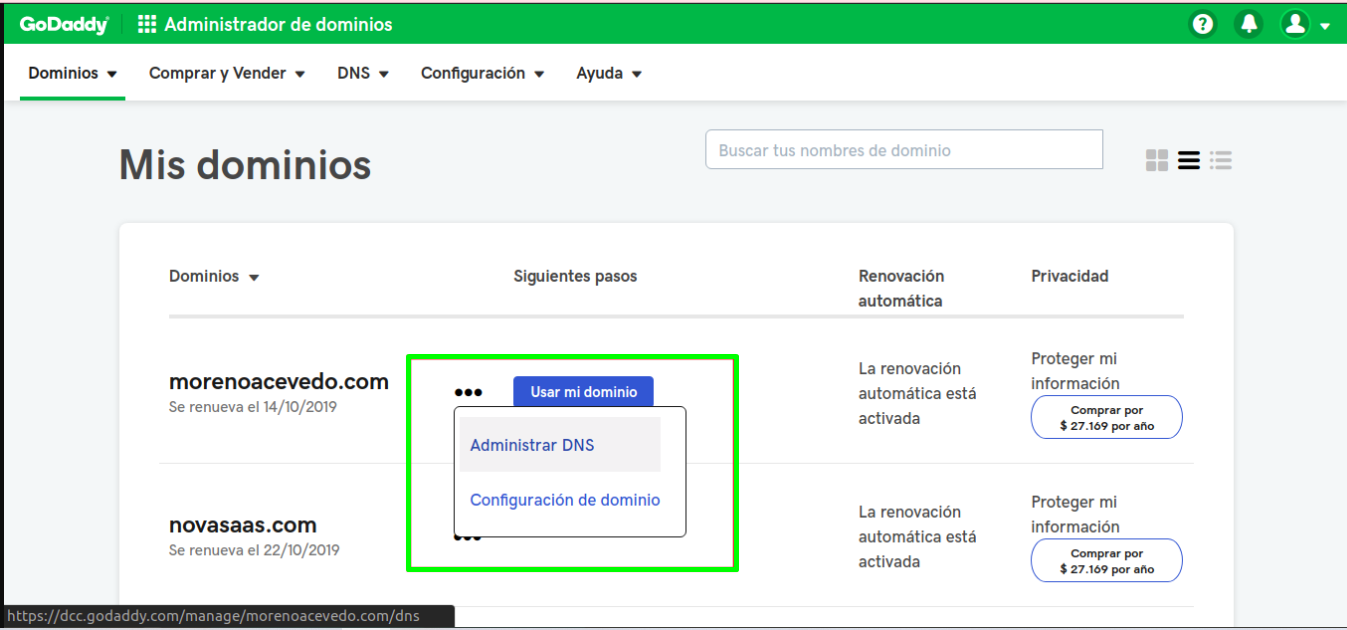Expand the Dominios menu

pyautogui.click(x=73, y=73)
